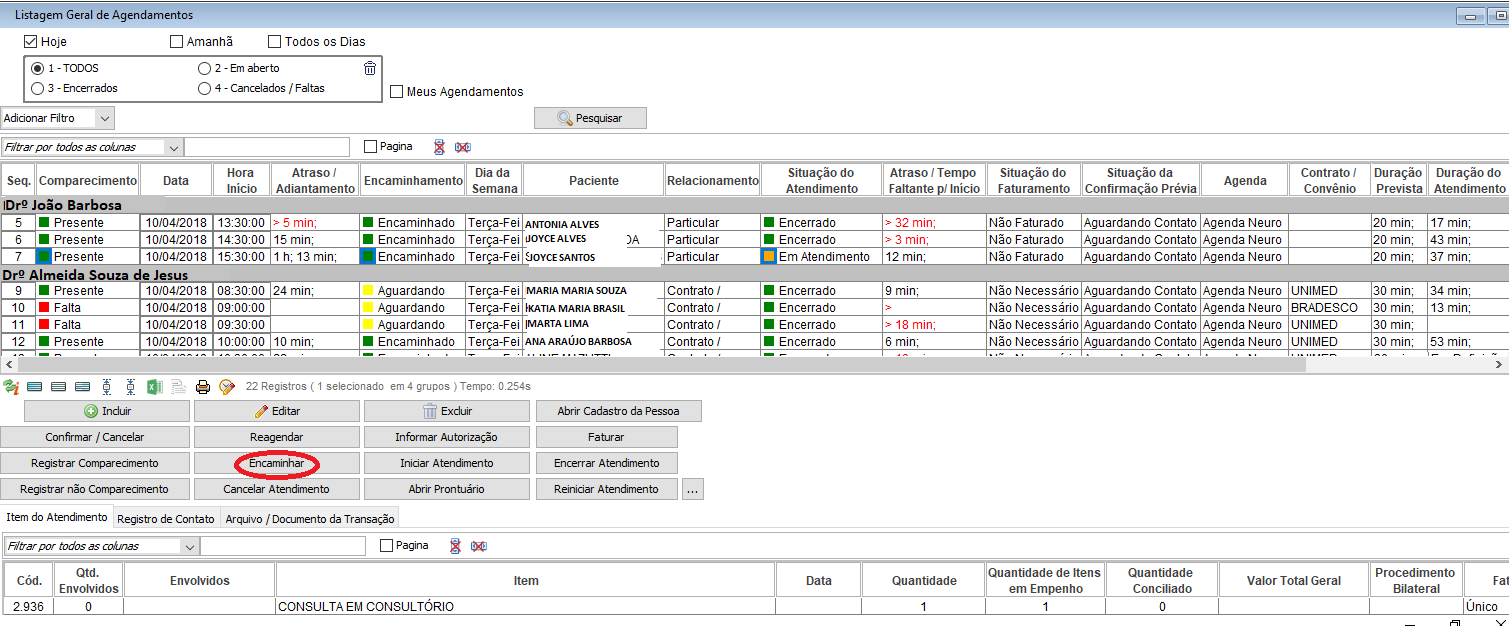Click the tag icon right of the printer
This screenshot has height=626, width=1509.
(x=227, y=387)
